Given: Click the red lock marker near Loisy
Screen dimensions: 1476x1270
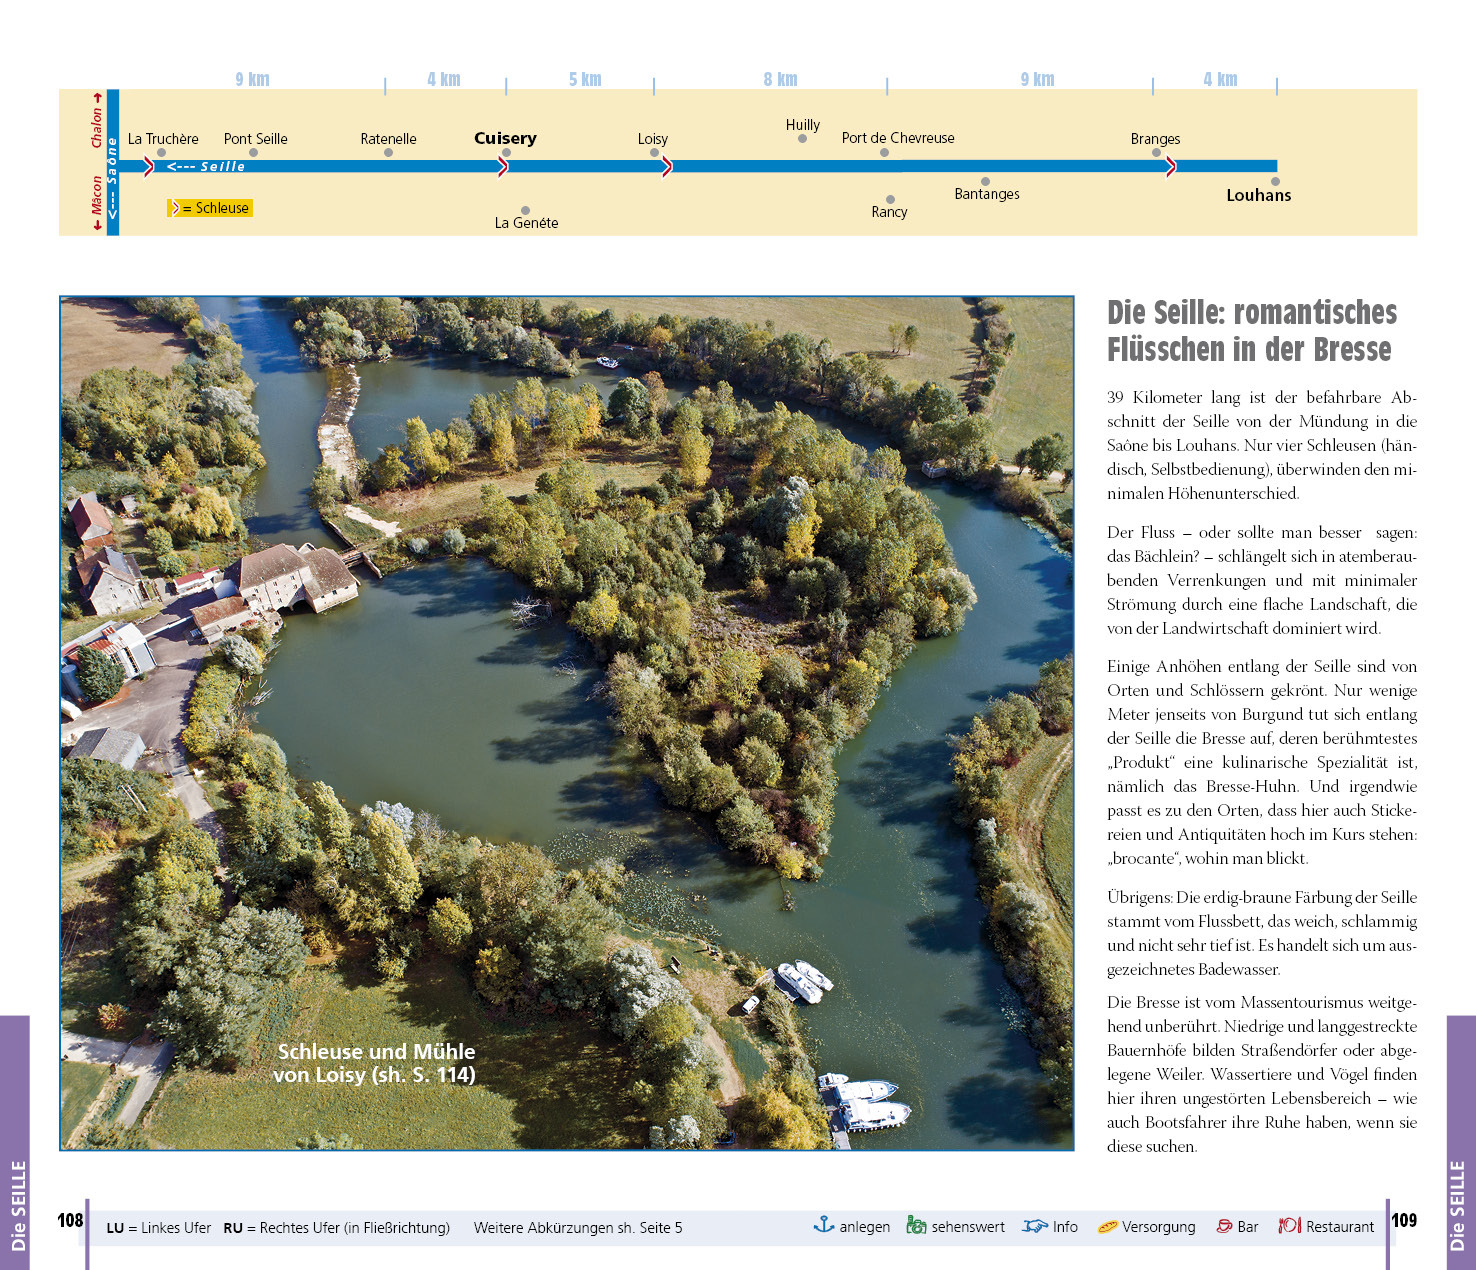Looking at the screenshot, I should click(x=667, y=167).
